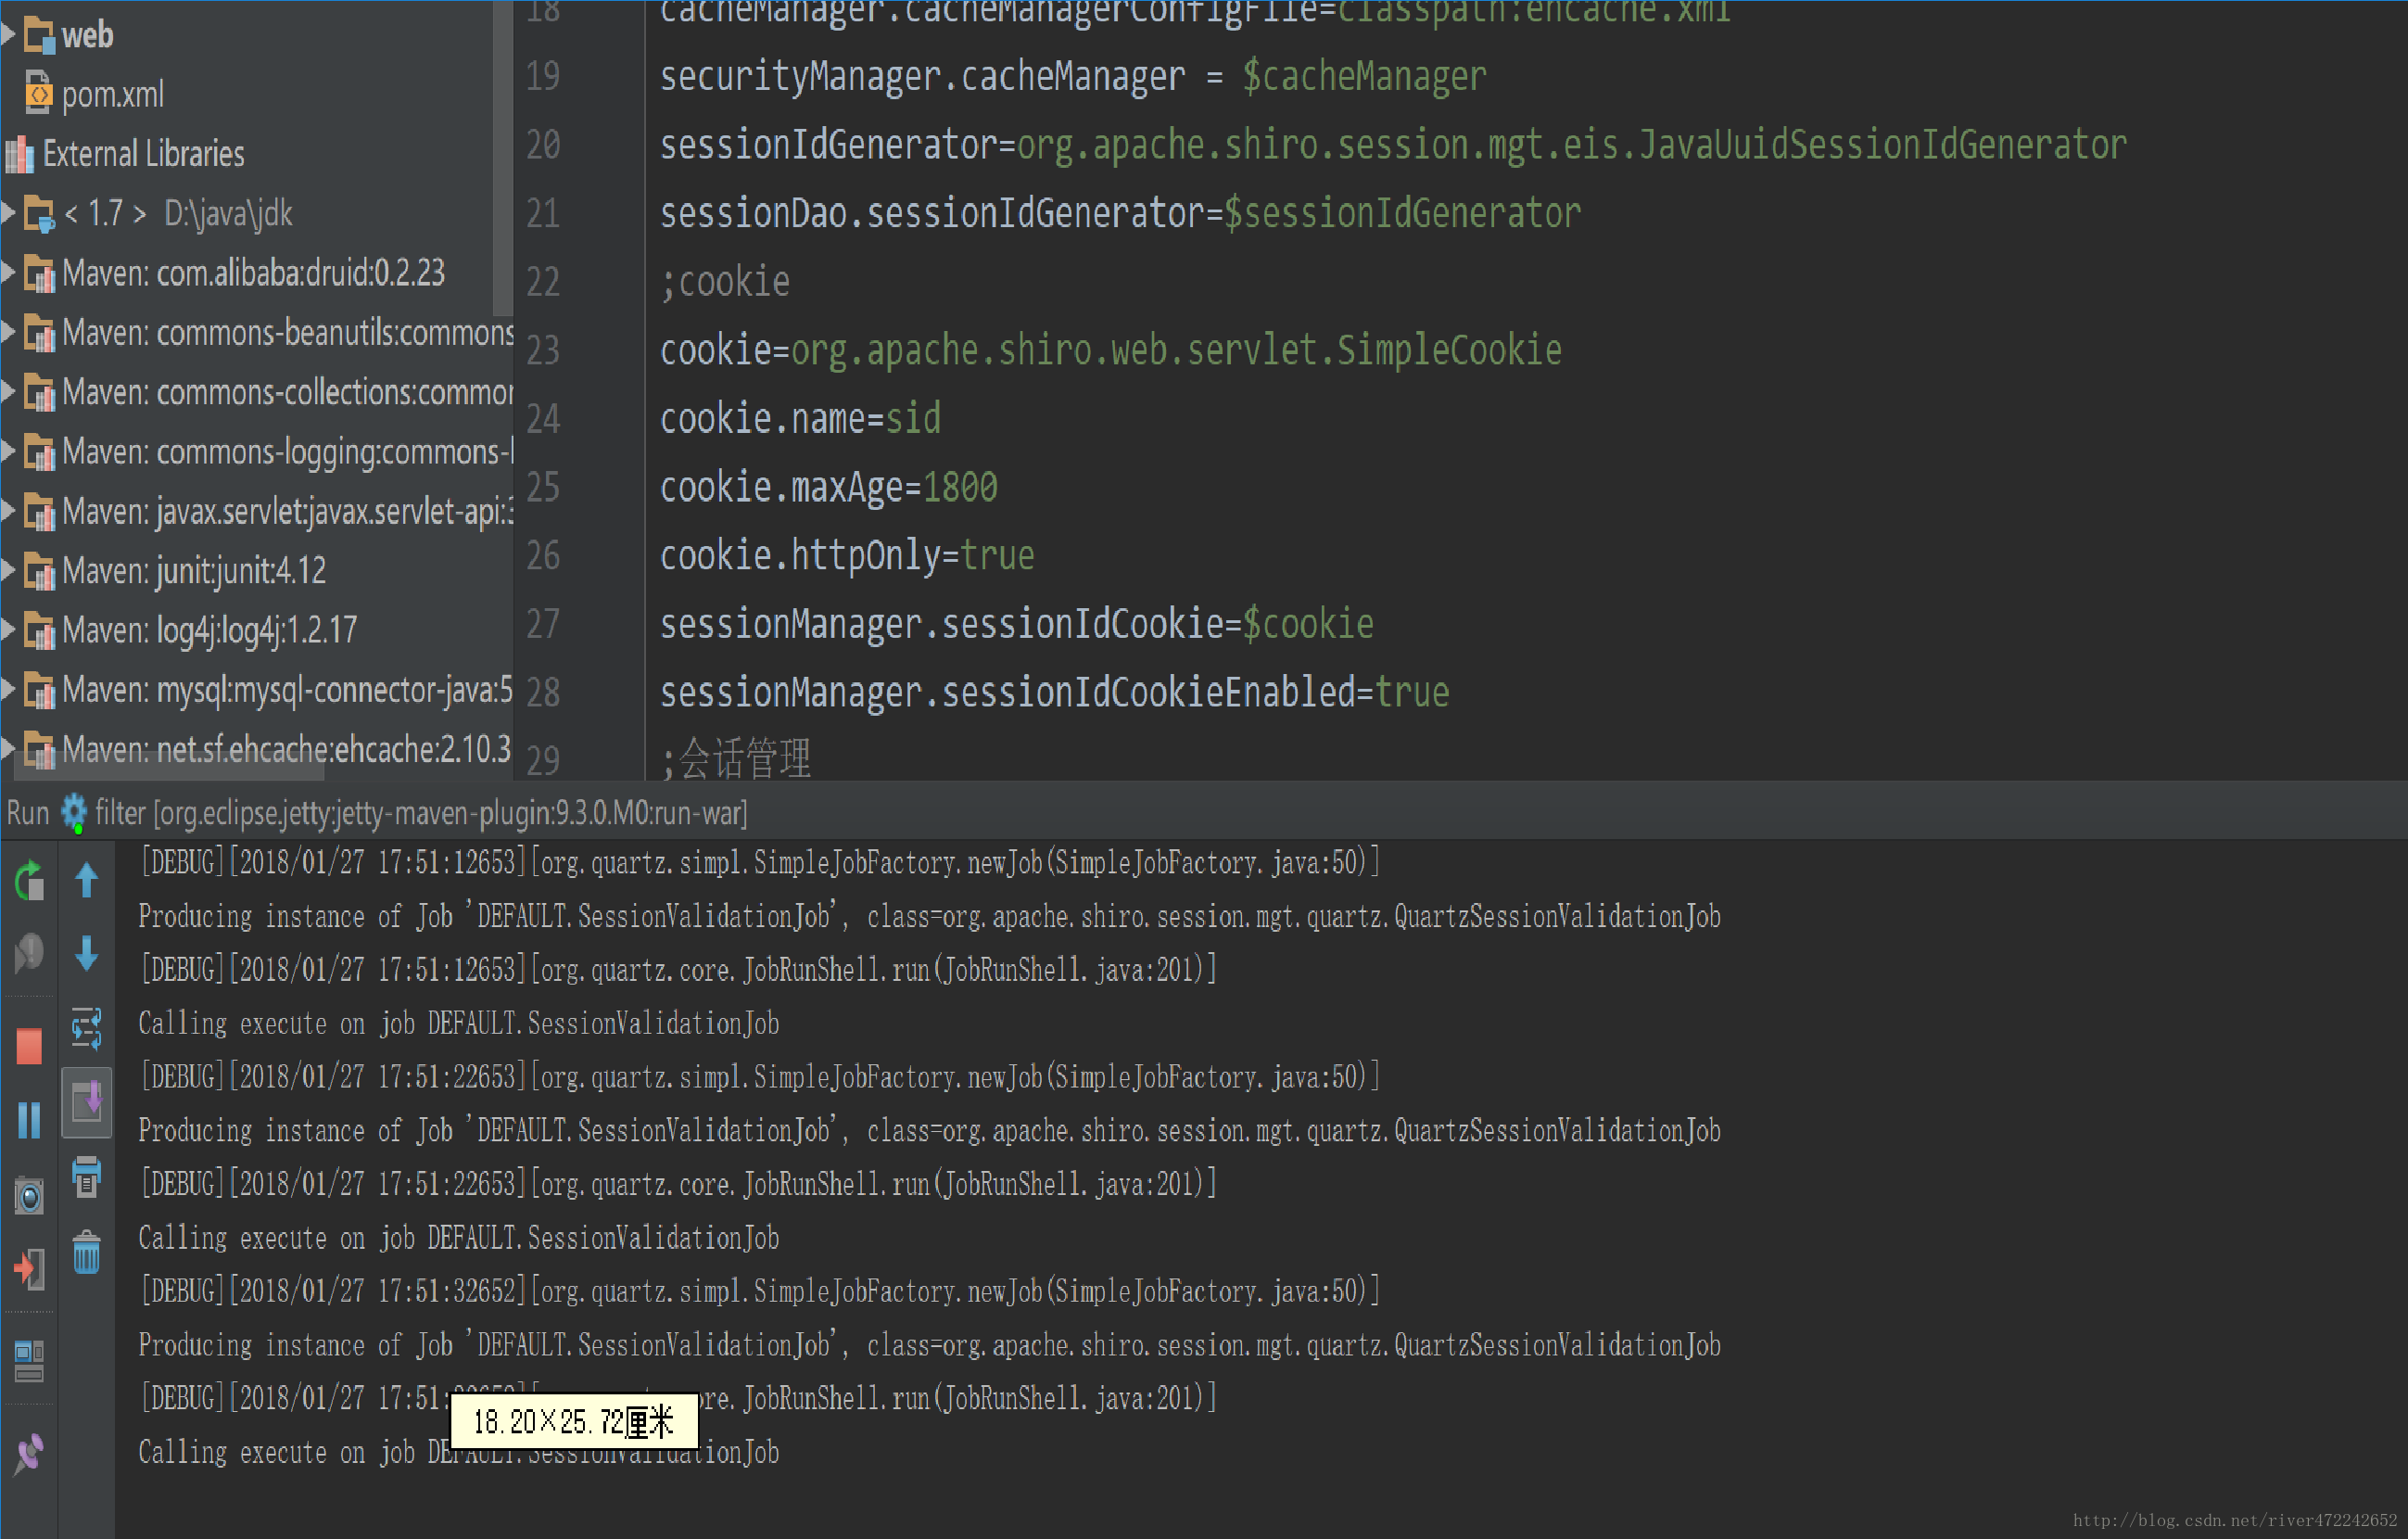Expand Maven: javax.servlet-api library
Image resolution: width=2408 pixels, height=1539 pixels.
[x=8, y=511]
